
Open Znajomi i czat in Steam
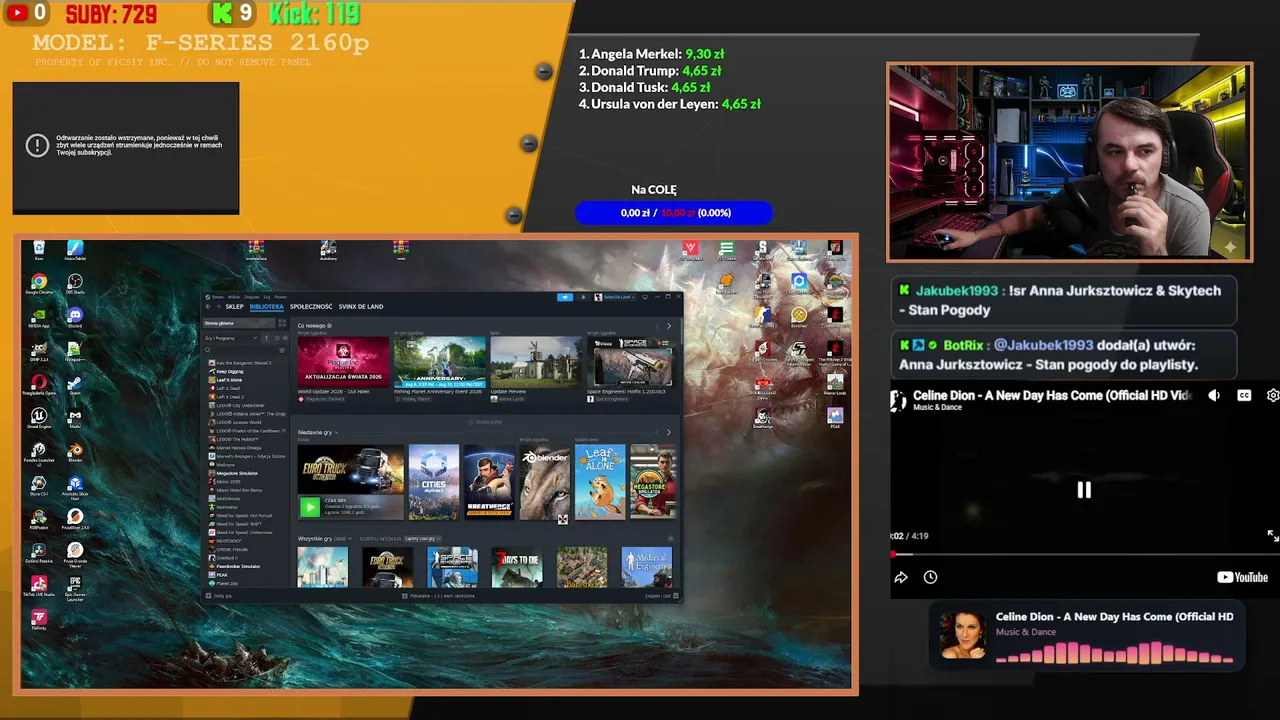tap(660, 596)
